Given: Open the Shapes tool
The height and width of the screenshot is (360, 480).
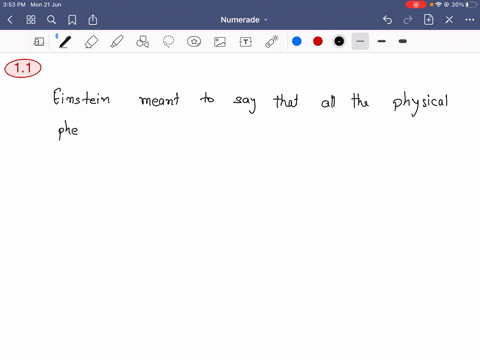Looking at the screenshot, I should click(x=143, y=42).
